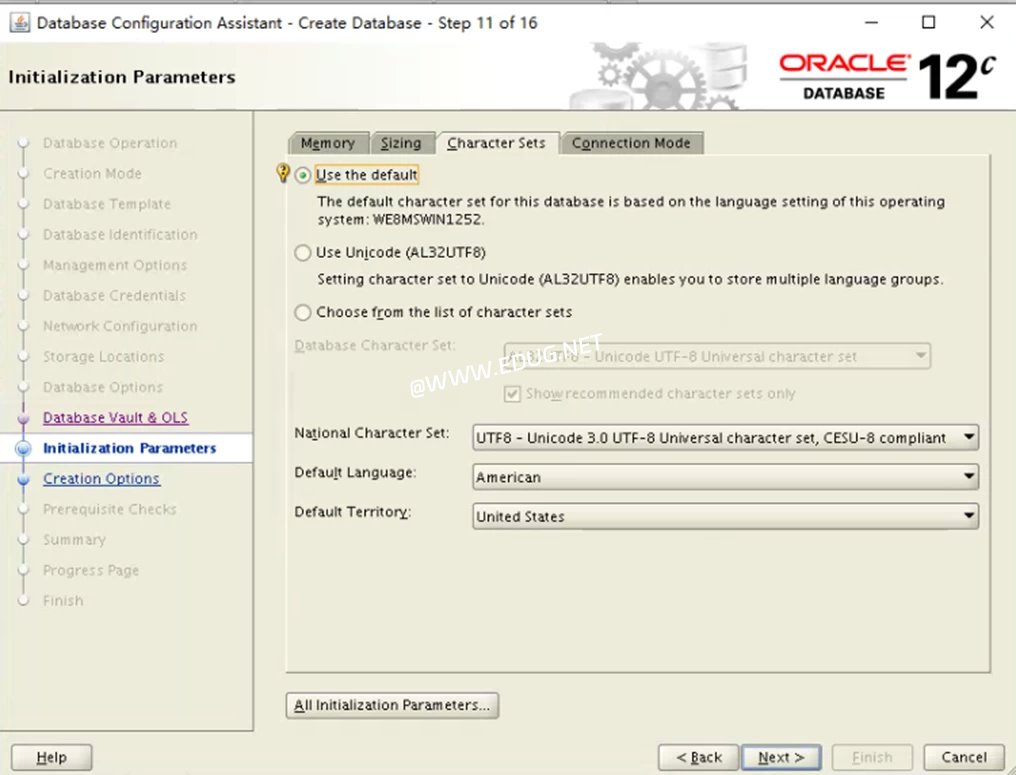
Task: Click the Database Identification step label
Action: click(120, 235)
